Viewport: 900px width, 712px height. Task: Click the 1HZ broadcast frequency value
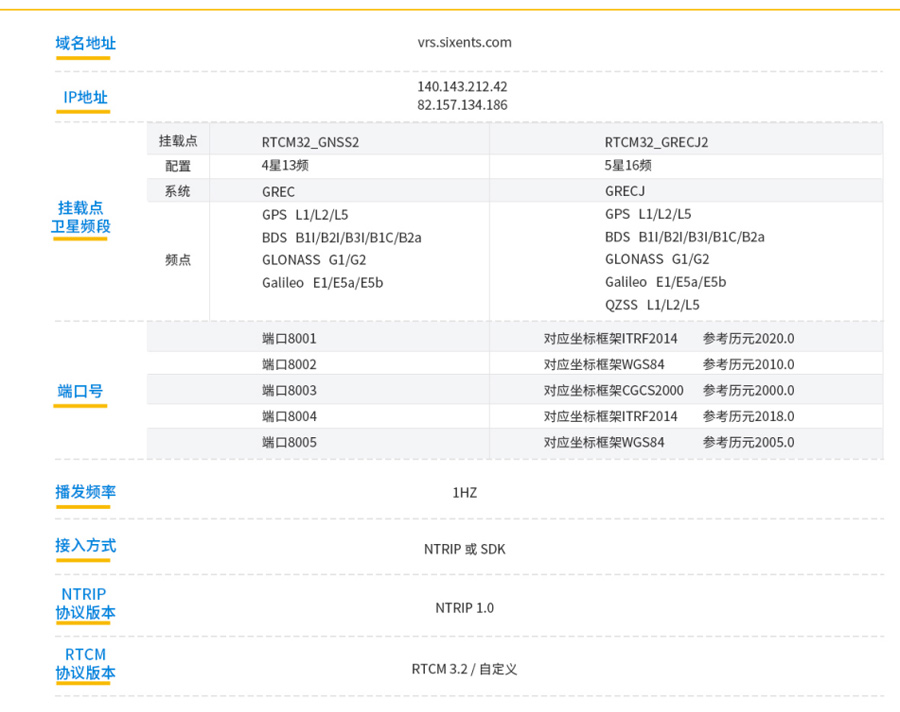click(x=464, y=493)
